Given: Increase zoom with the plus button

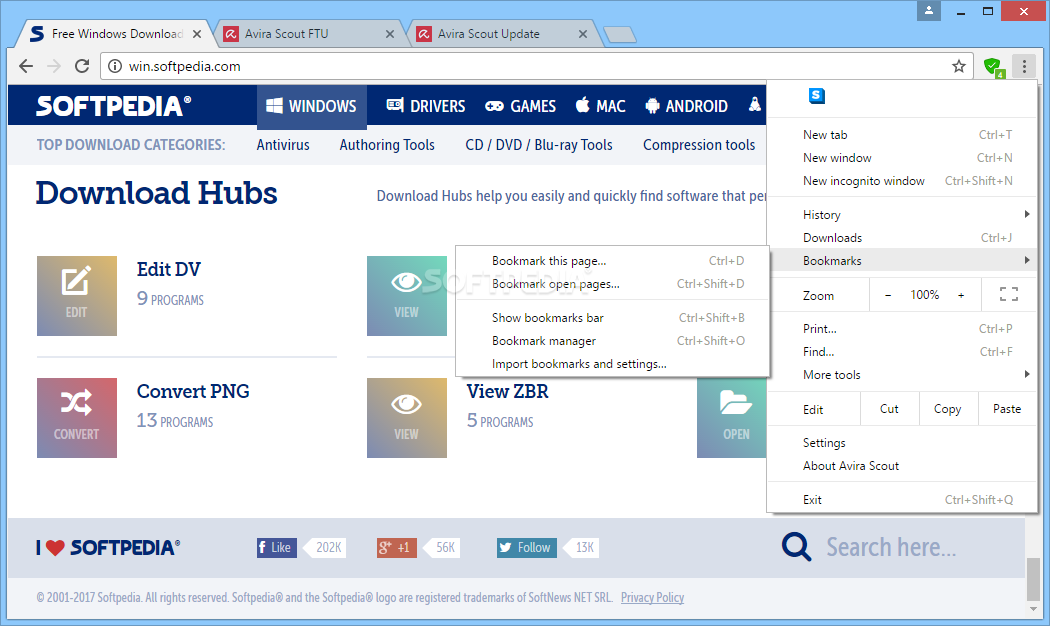Looking at the screenshot, I should 961,295.
